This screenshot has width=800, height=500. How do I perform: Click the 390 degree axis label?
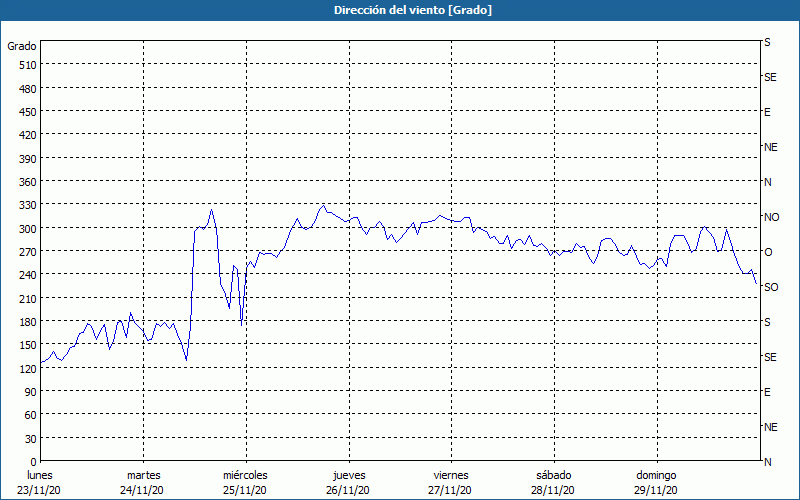28,159
